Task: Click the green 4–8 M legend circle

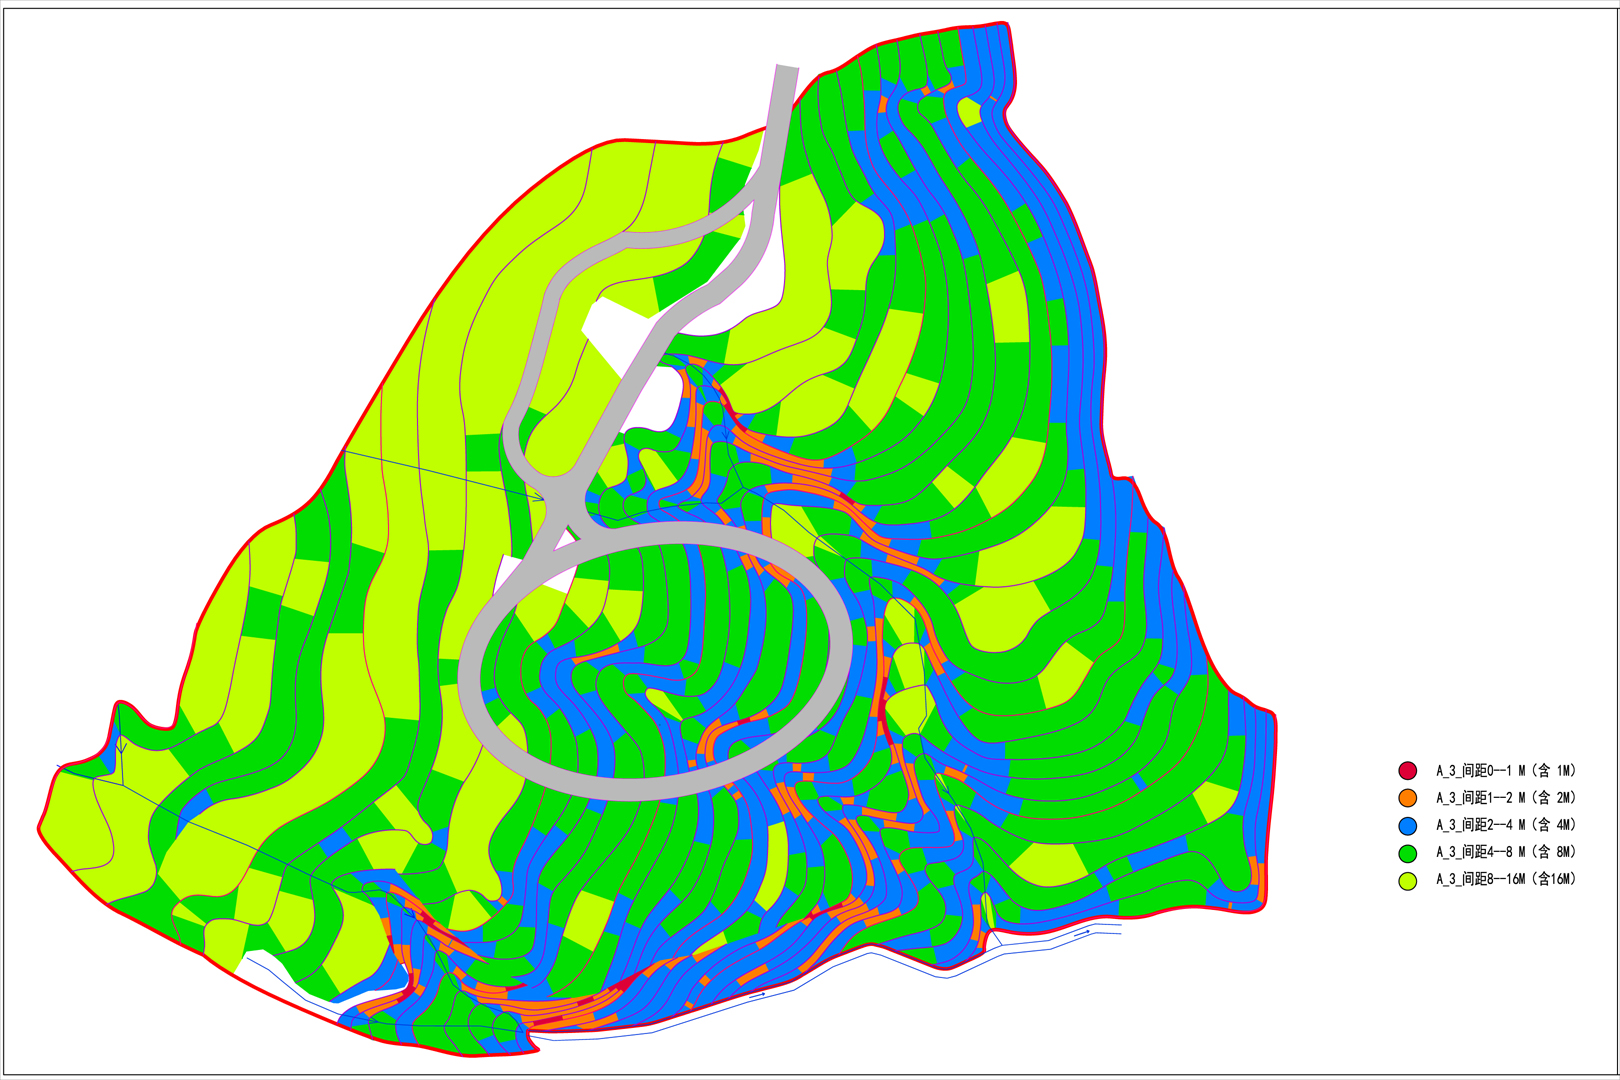Action: 1407,853
